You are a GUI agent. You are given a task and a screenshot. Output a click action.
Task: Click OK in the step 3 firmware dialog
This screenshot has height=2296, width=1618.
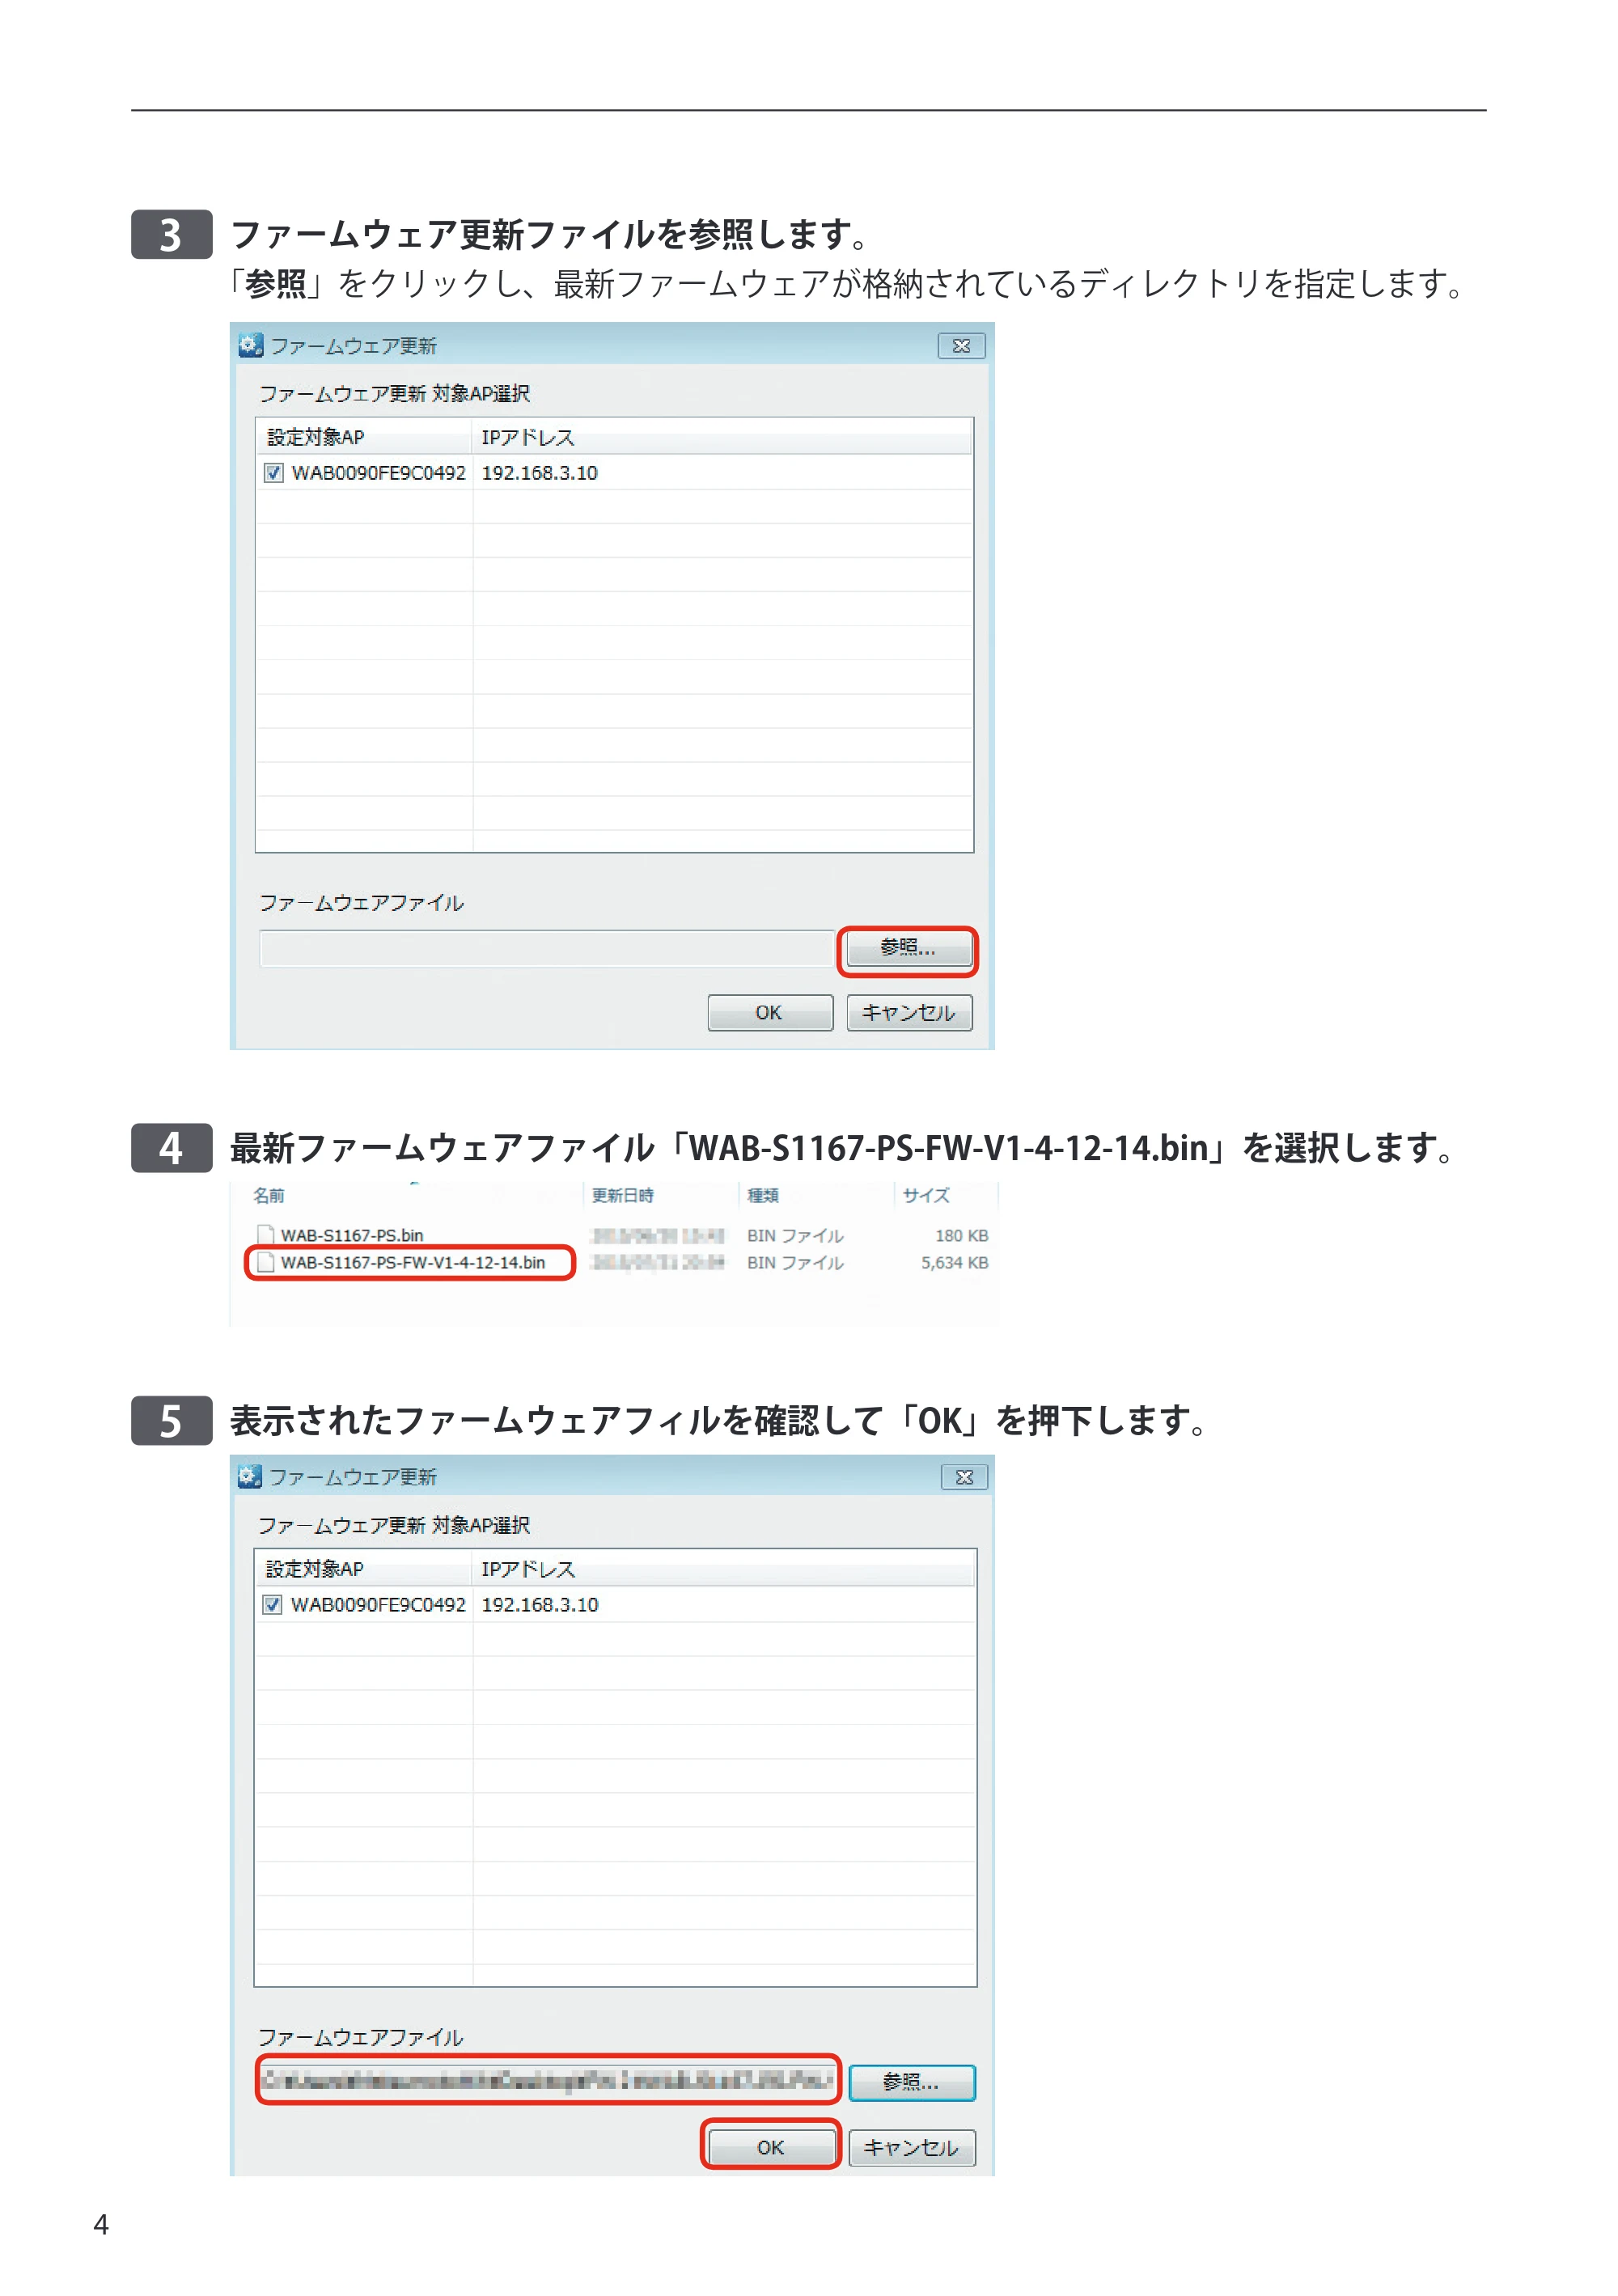coord(769,1012)
